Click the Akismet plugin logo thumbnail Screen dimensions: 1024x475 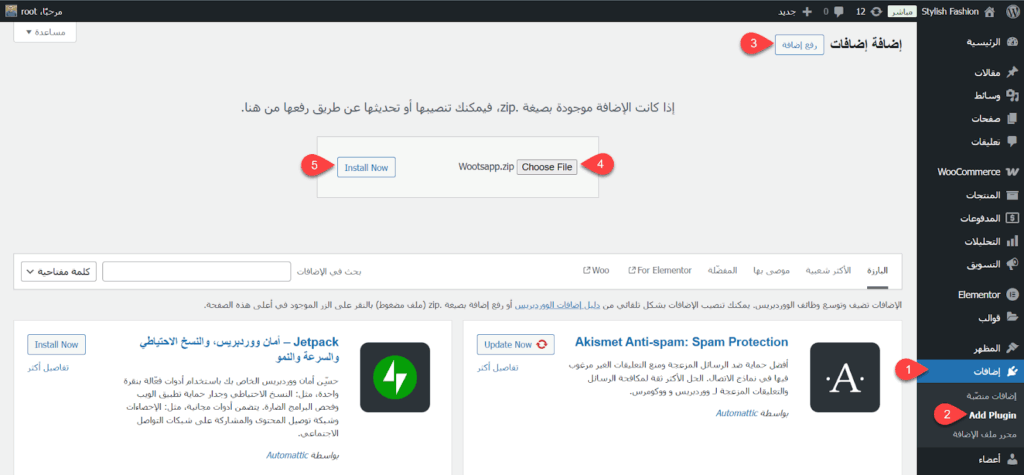(845, 377)
